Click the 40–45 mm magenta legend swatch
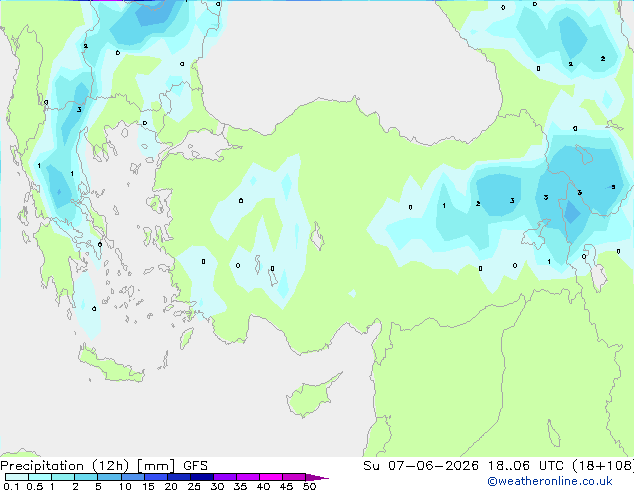Image resolution: width=634 pixels, height=490 pixels. tap(271, 477)
